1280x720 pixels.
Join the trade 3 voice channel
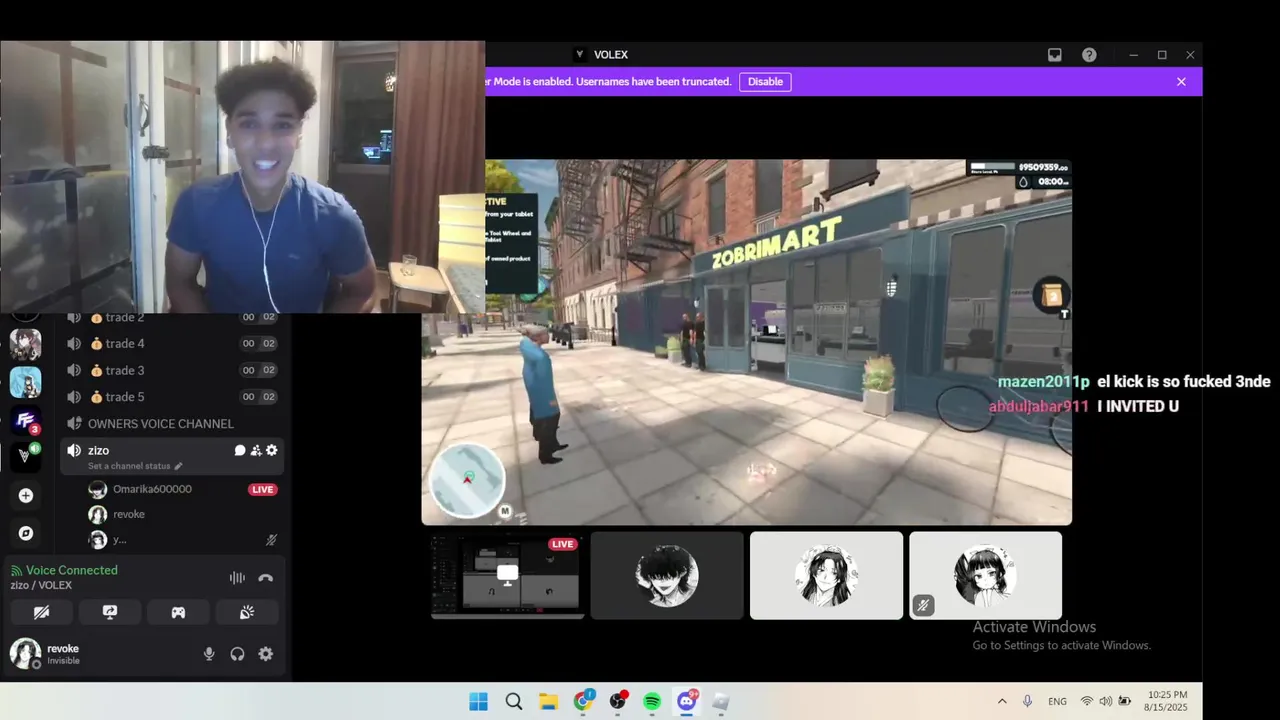(172, 370)
